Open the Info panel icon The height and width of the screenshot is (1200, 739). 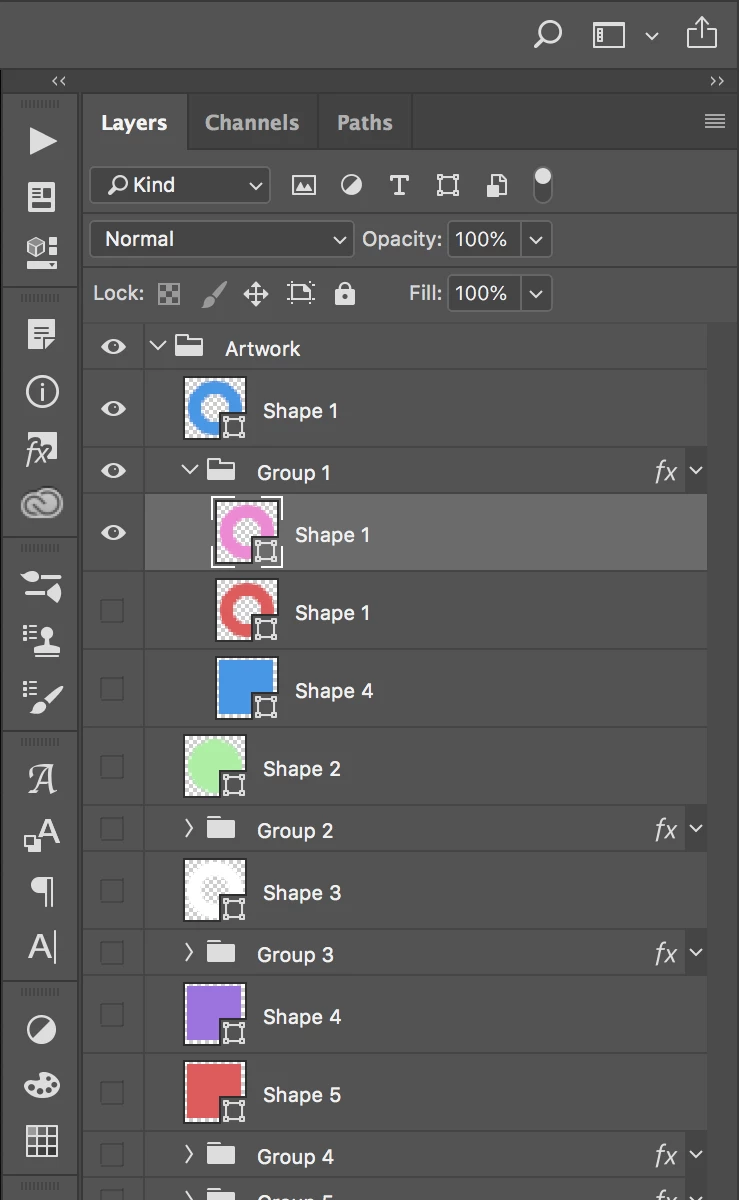42,392
